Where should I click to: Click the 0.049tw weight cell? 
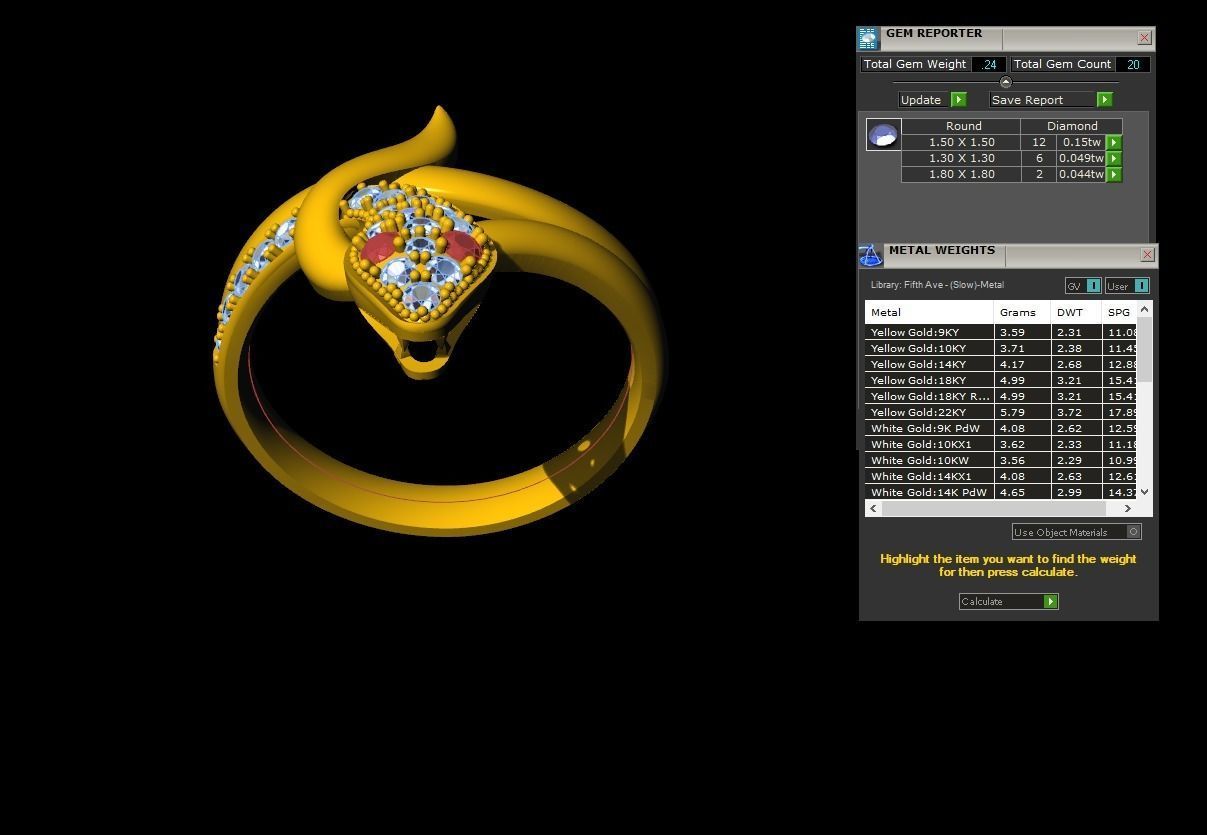click(x=1081, y=158)
